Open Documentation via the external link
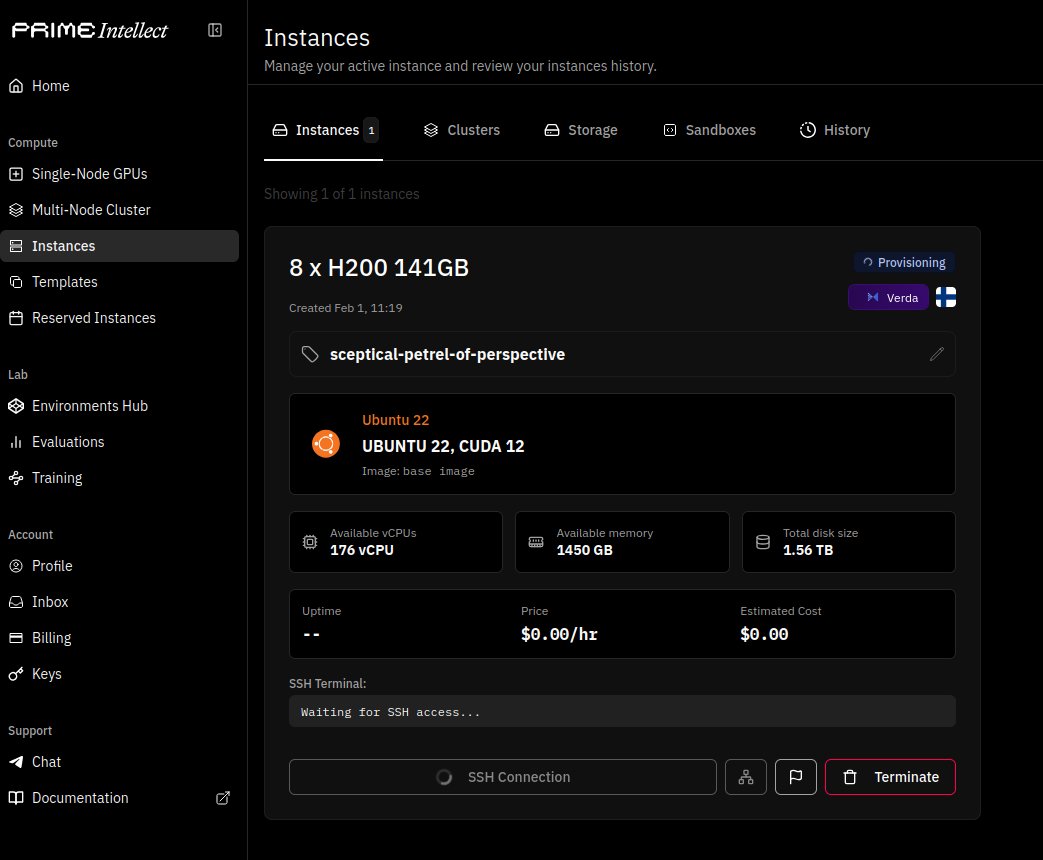This screenshot has height=860, width=1043. click(222, 798)
